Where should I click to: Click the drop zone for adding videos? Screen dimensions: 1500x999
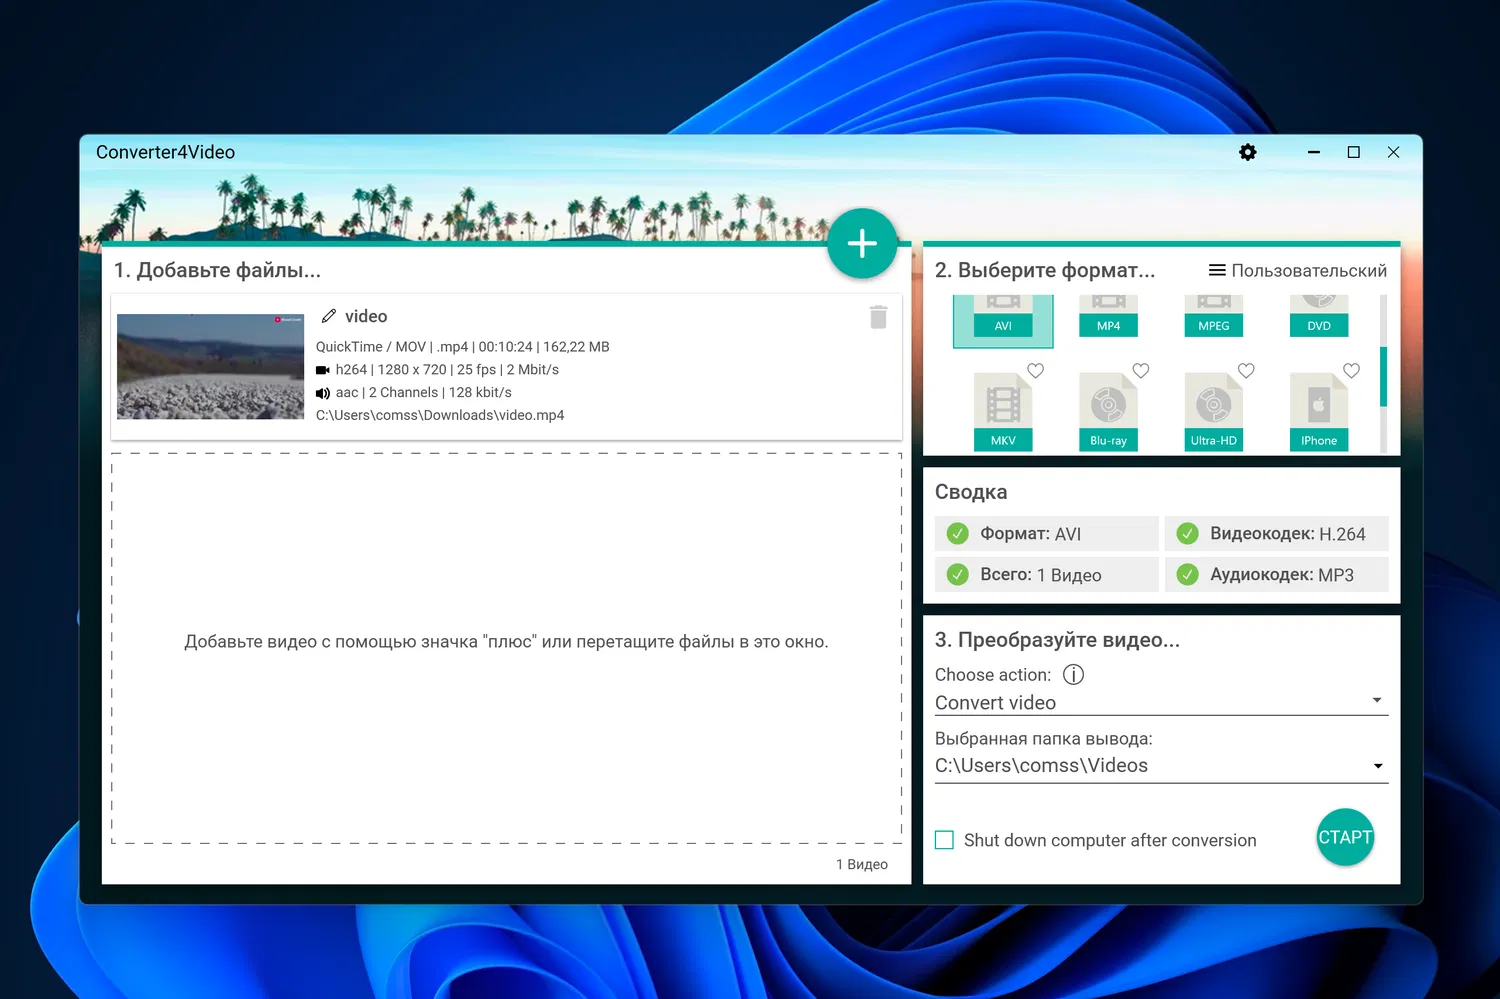pyautogui.click(x=506, y=648)
